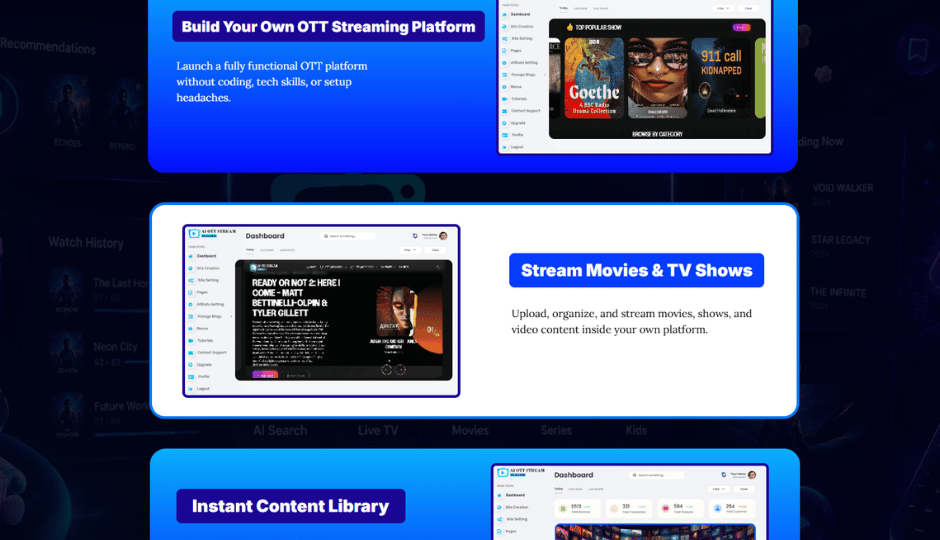The image size is (940, 540).
Task: Select Last Week tab in Instant Content Library card's dashboard
Action: [x=576, y=489]
